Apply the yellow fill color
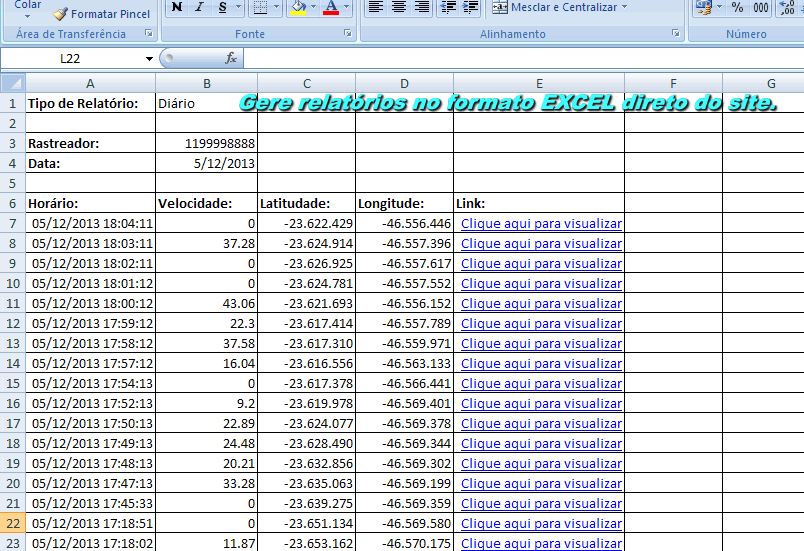The width and height of the screenshot is (804, 551). coord(297,7)
